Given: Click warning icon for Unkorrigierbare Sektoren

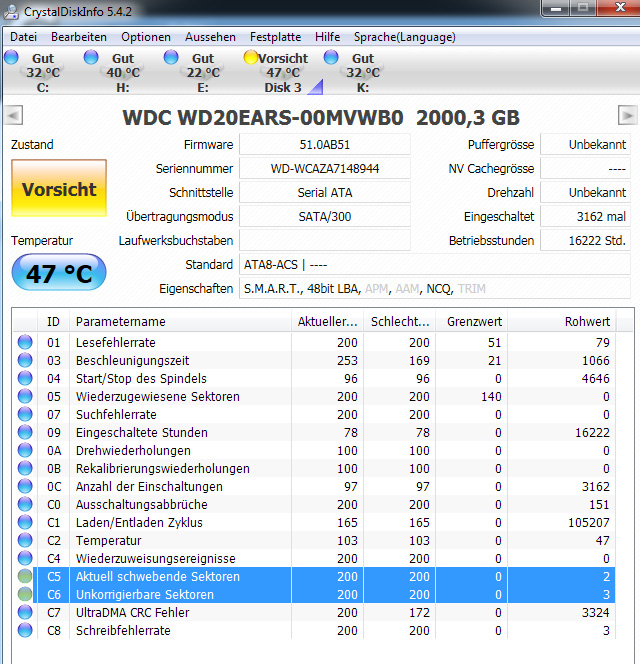Looking at the screenshot, I should tap(25, 594).
